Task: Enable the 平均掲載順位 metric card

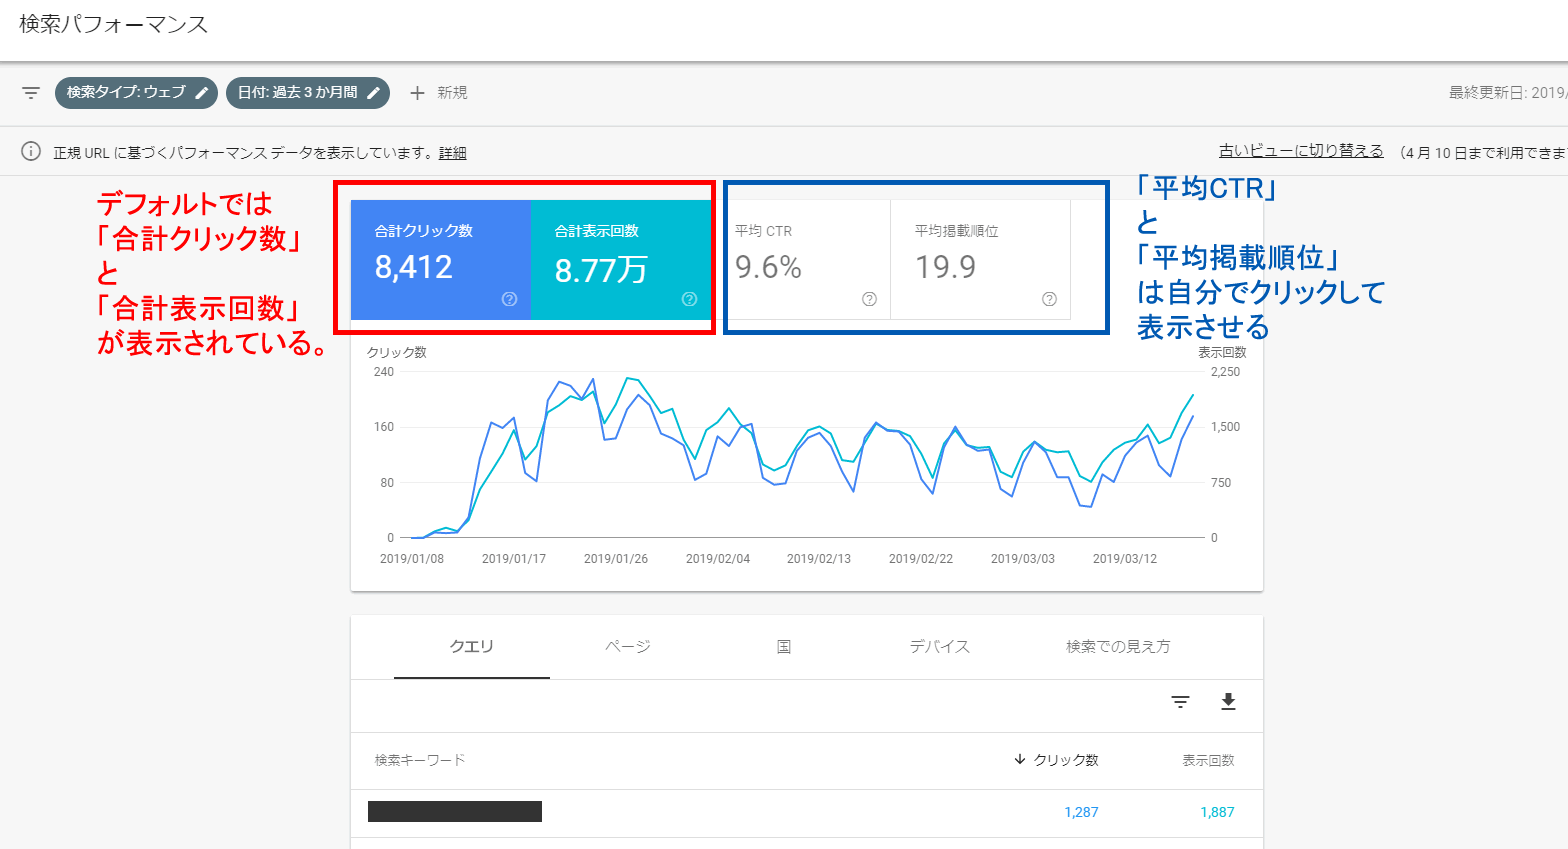Action: point(980,258)
